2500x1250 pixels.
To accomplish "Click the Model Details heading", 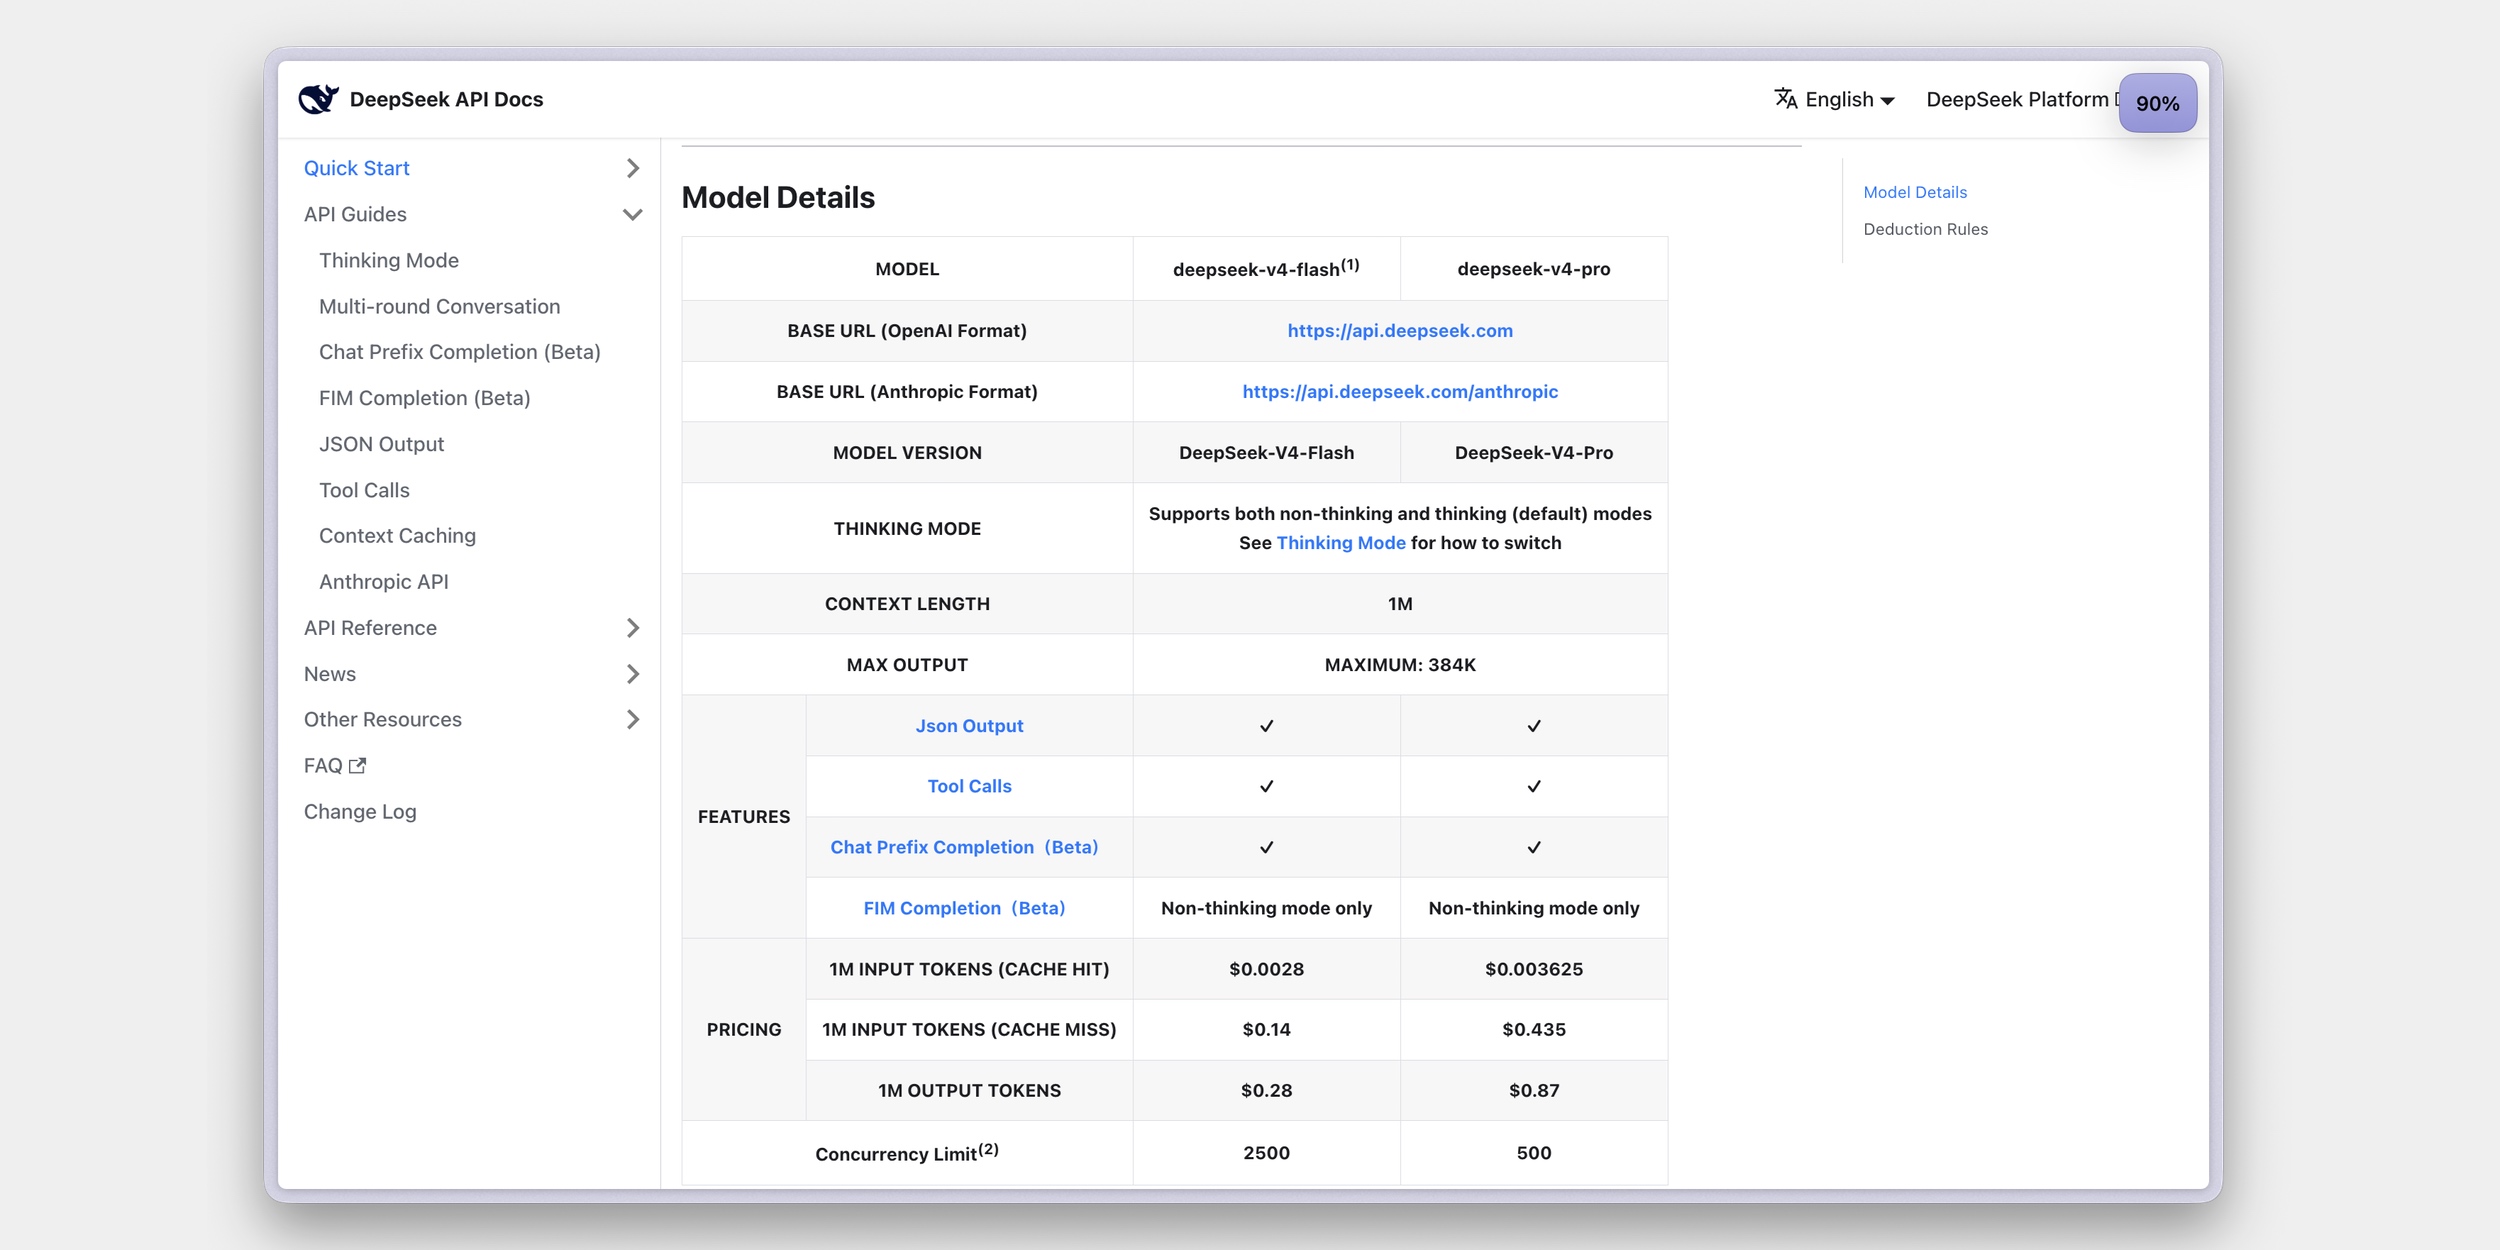I will [778, 198].
